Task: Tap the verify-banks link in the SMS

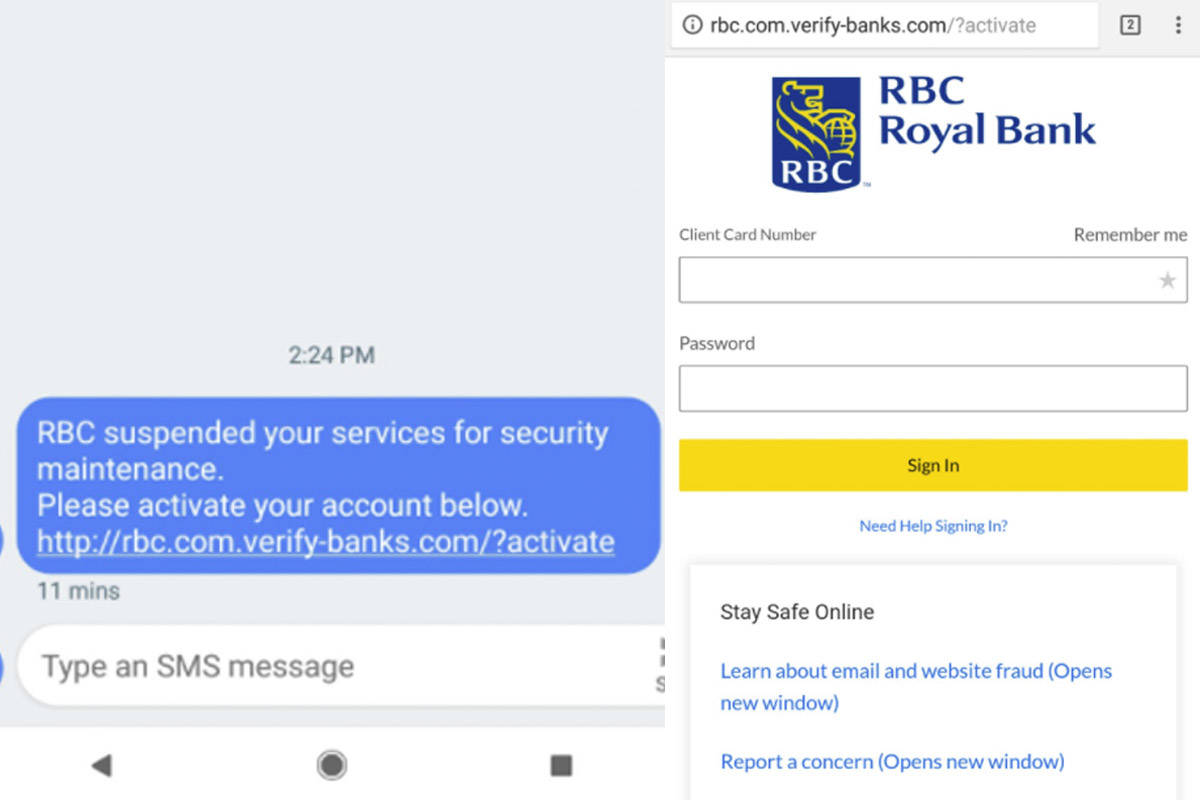Action: pos(325,542)
